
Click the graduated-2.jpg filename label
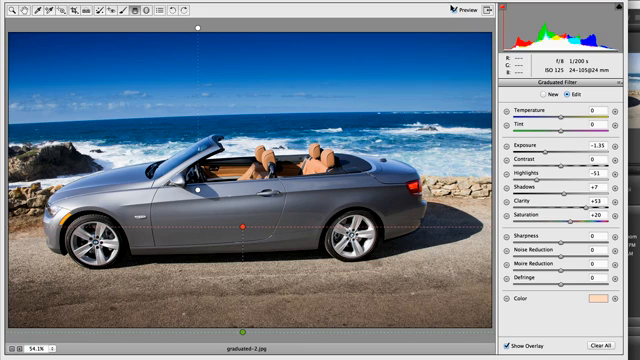247,349
